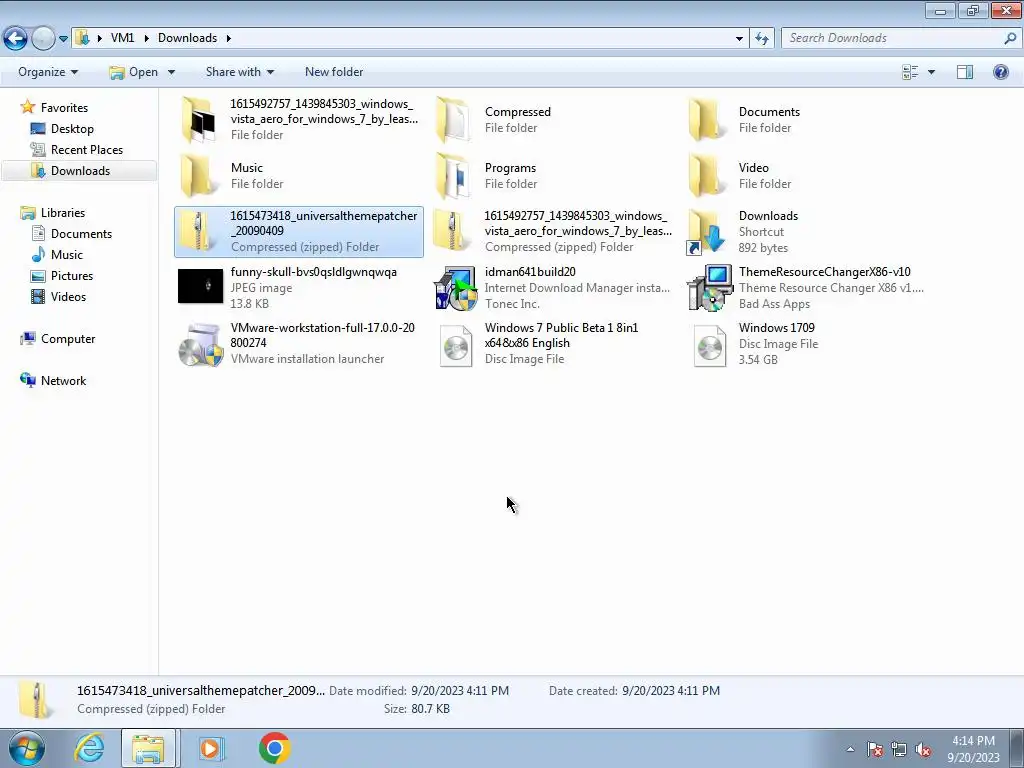Image resolution: width=1024 pixels, height=768 pixels.
Task: Open the Organize menu
Action: 48,72
